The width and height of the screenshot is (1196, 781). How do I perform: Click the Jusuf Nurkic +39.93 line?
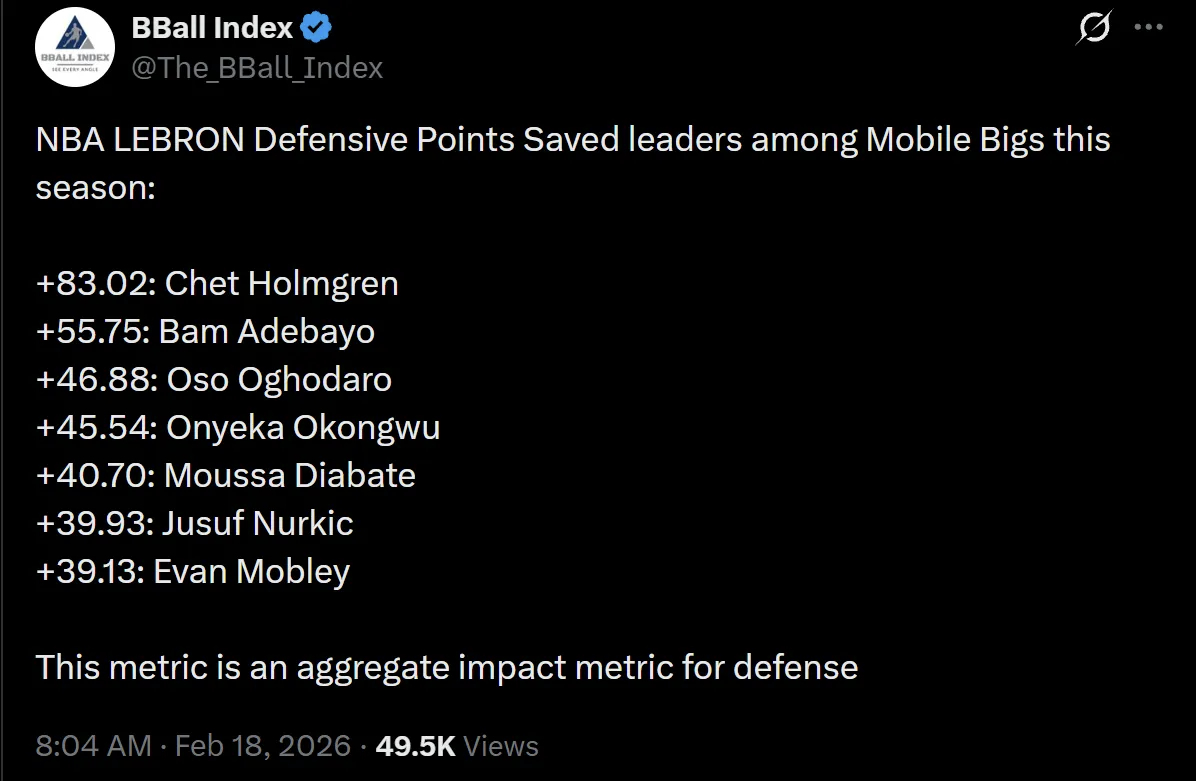(195, 523)
